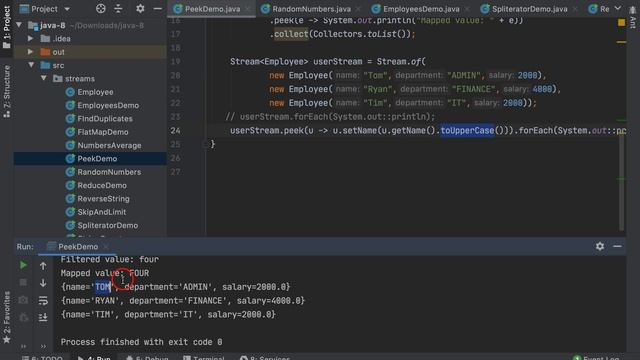Image resolution: width=640 pixels, height=360 pixels.
Task: Click the up stack trace arrow
Action: coord(43,266)
